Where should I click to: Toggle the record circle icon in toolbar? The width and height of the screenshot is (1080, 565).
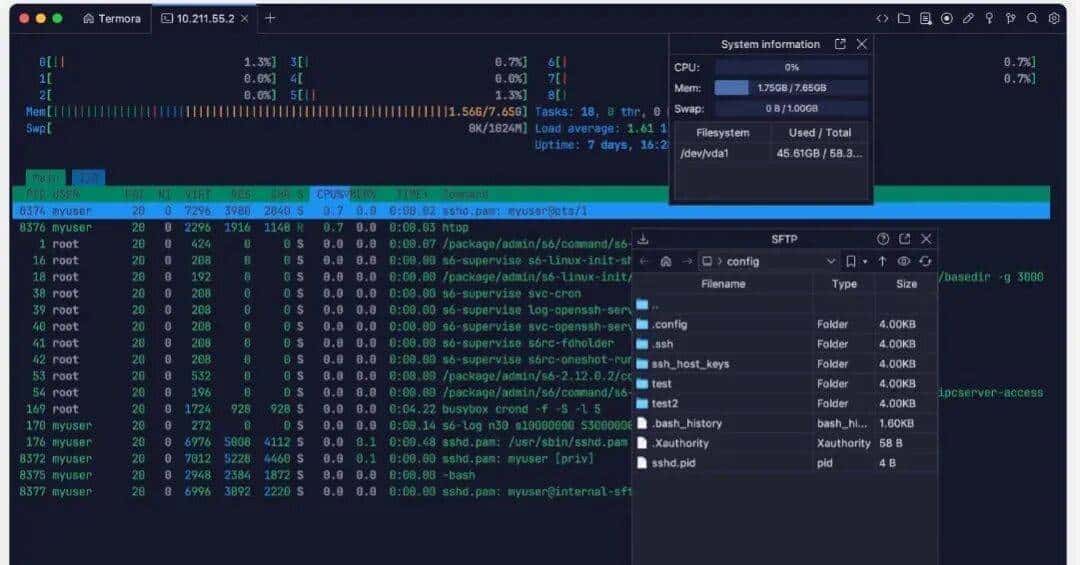point(946,18)
